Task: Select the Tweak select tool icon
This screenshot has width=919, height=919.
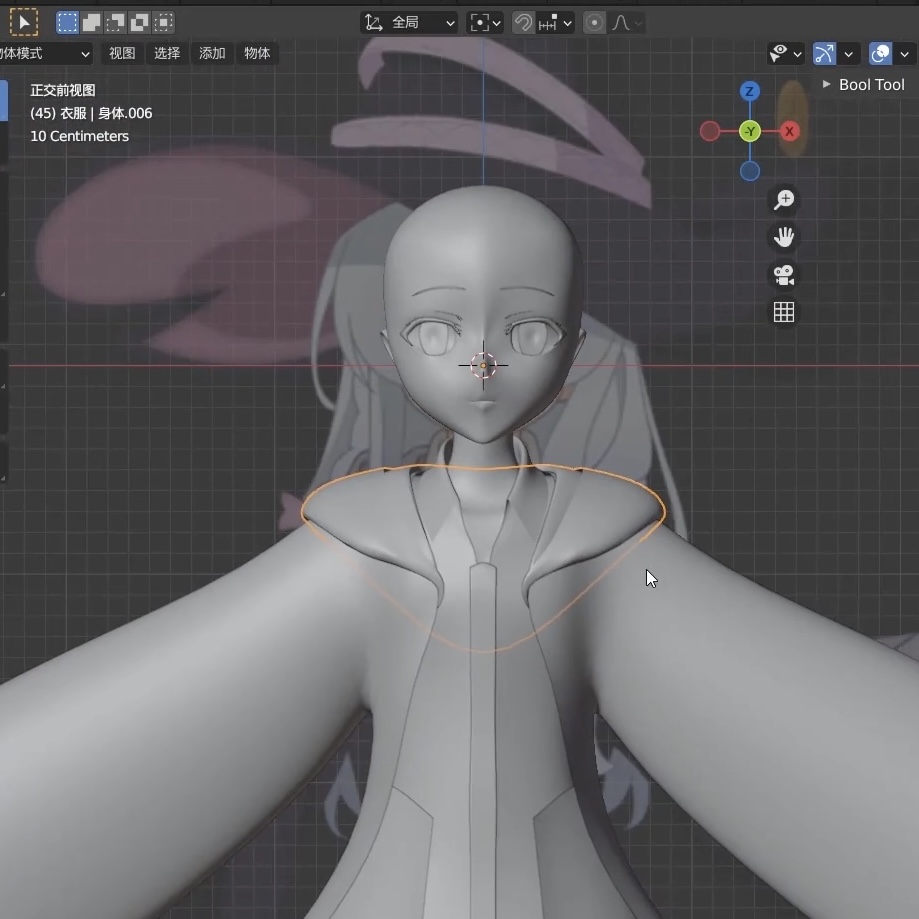Action: pyautogui.click(x=23, y=22)
